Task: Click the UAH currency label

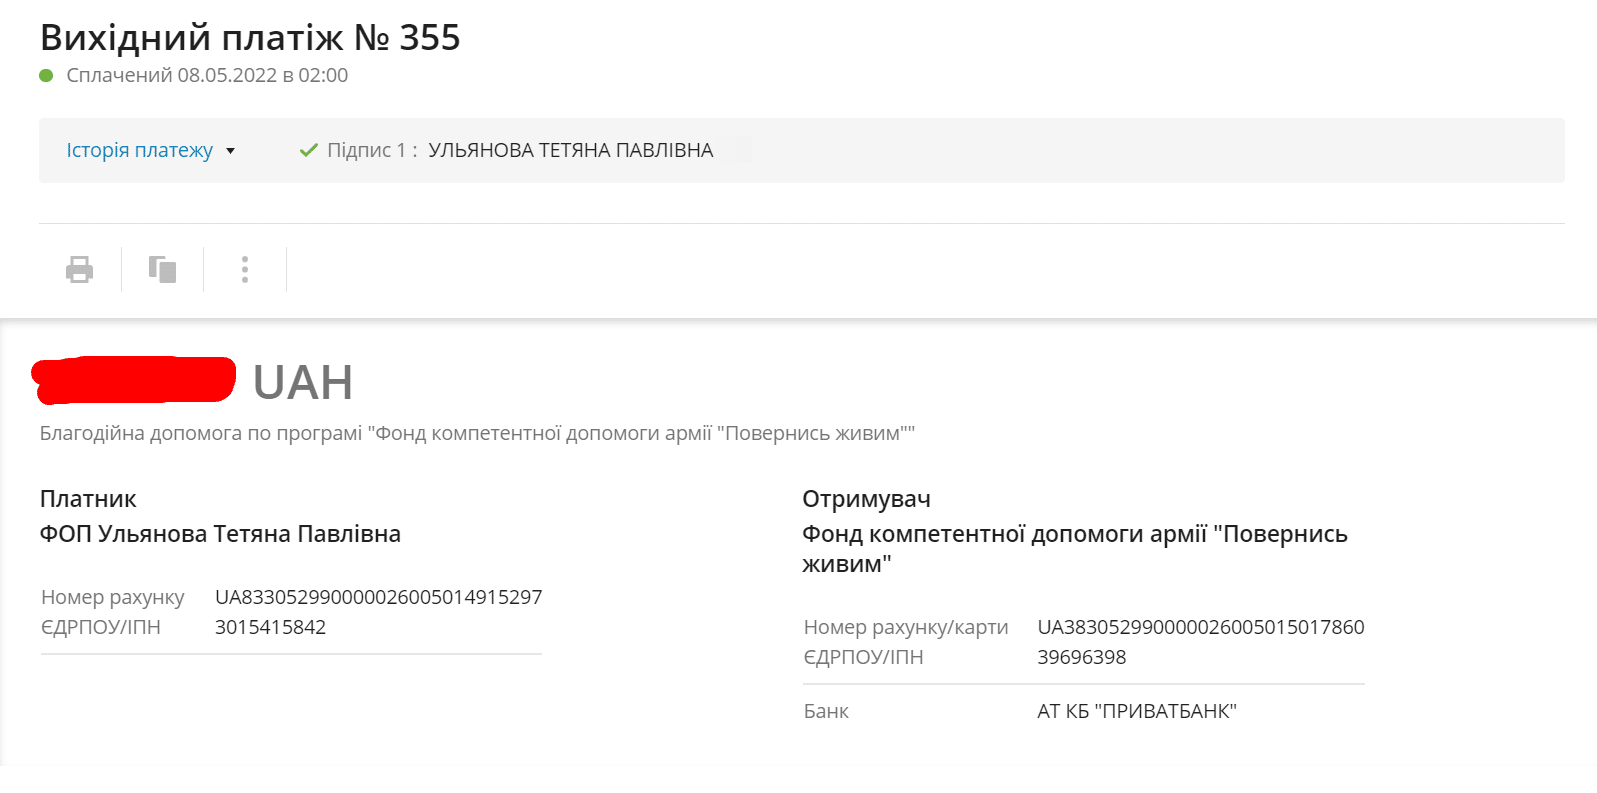Action: point(303,382)
